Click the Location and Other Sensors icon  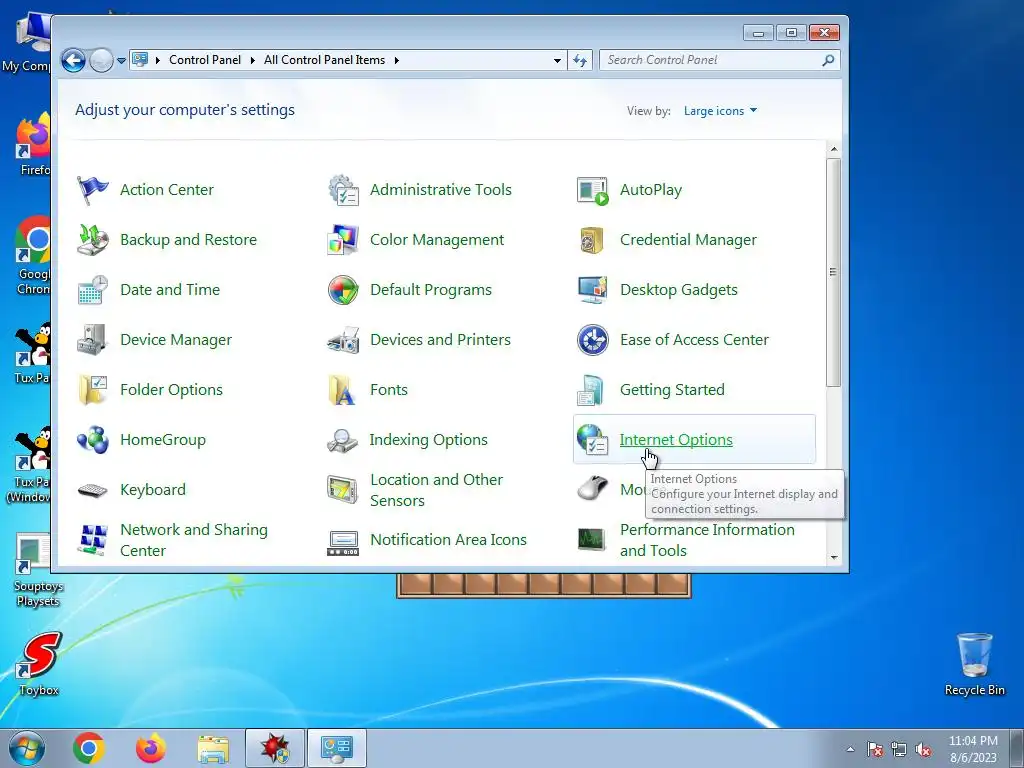(x=343, y=490)
